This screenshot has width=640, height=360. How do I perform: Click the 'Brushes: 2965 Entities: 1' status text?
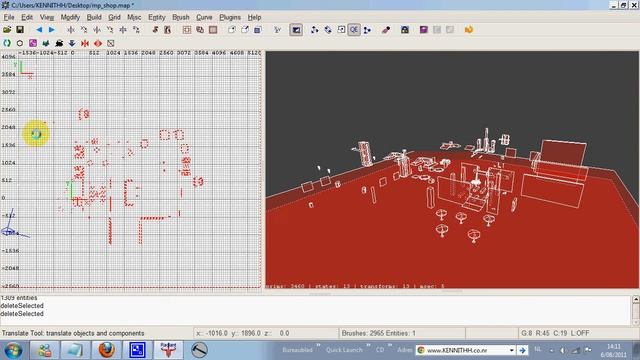(x=378, y=333)
